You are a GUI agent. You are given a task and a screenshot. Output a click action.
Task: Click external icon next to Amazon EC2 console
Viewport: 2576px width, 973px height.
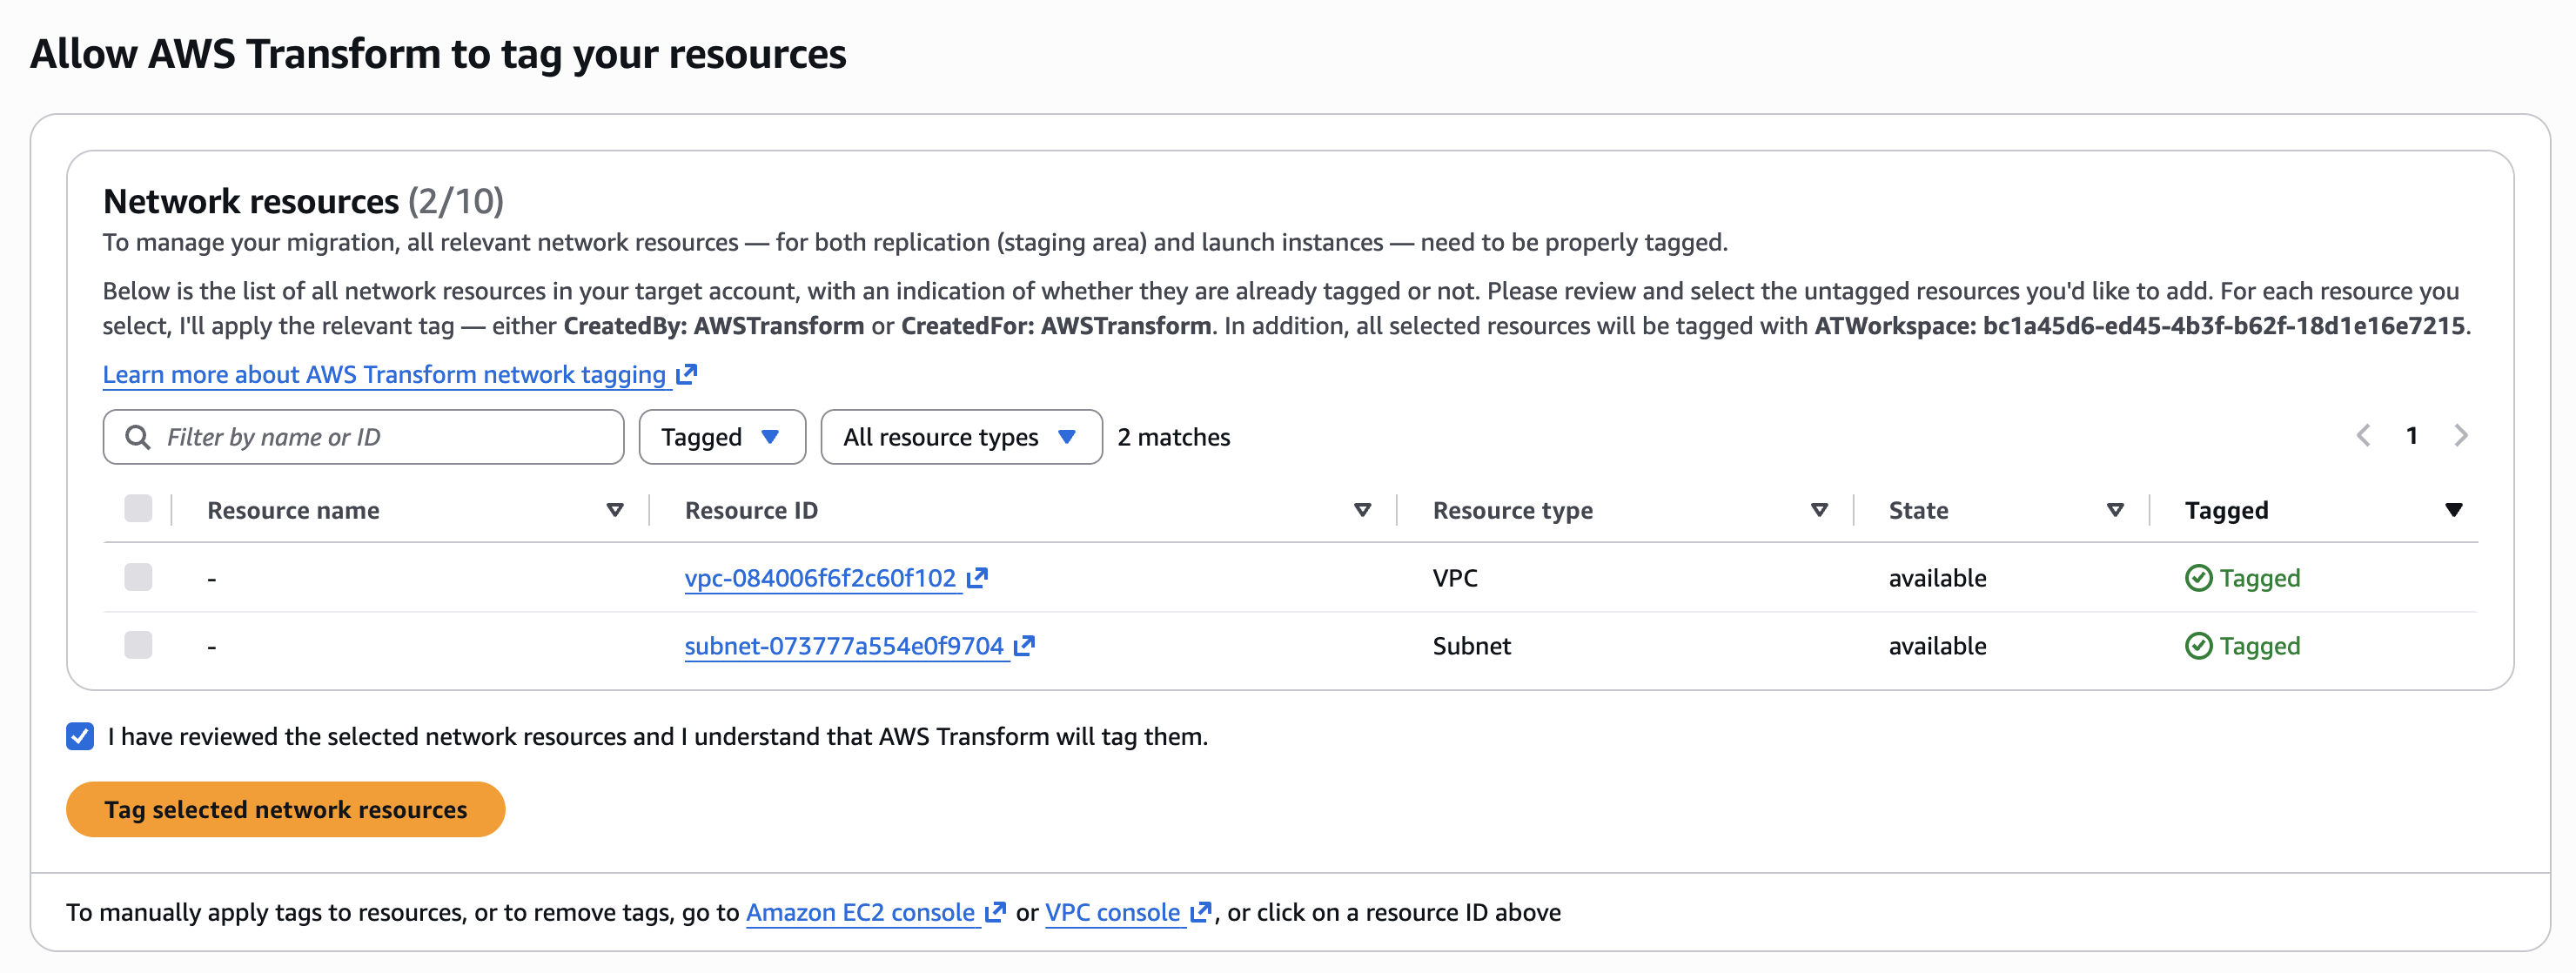(x=995, y=912)
